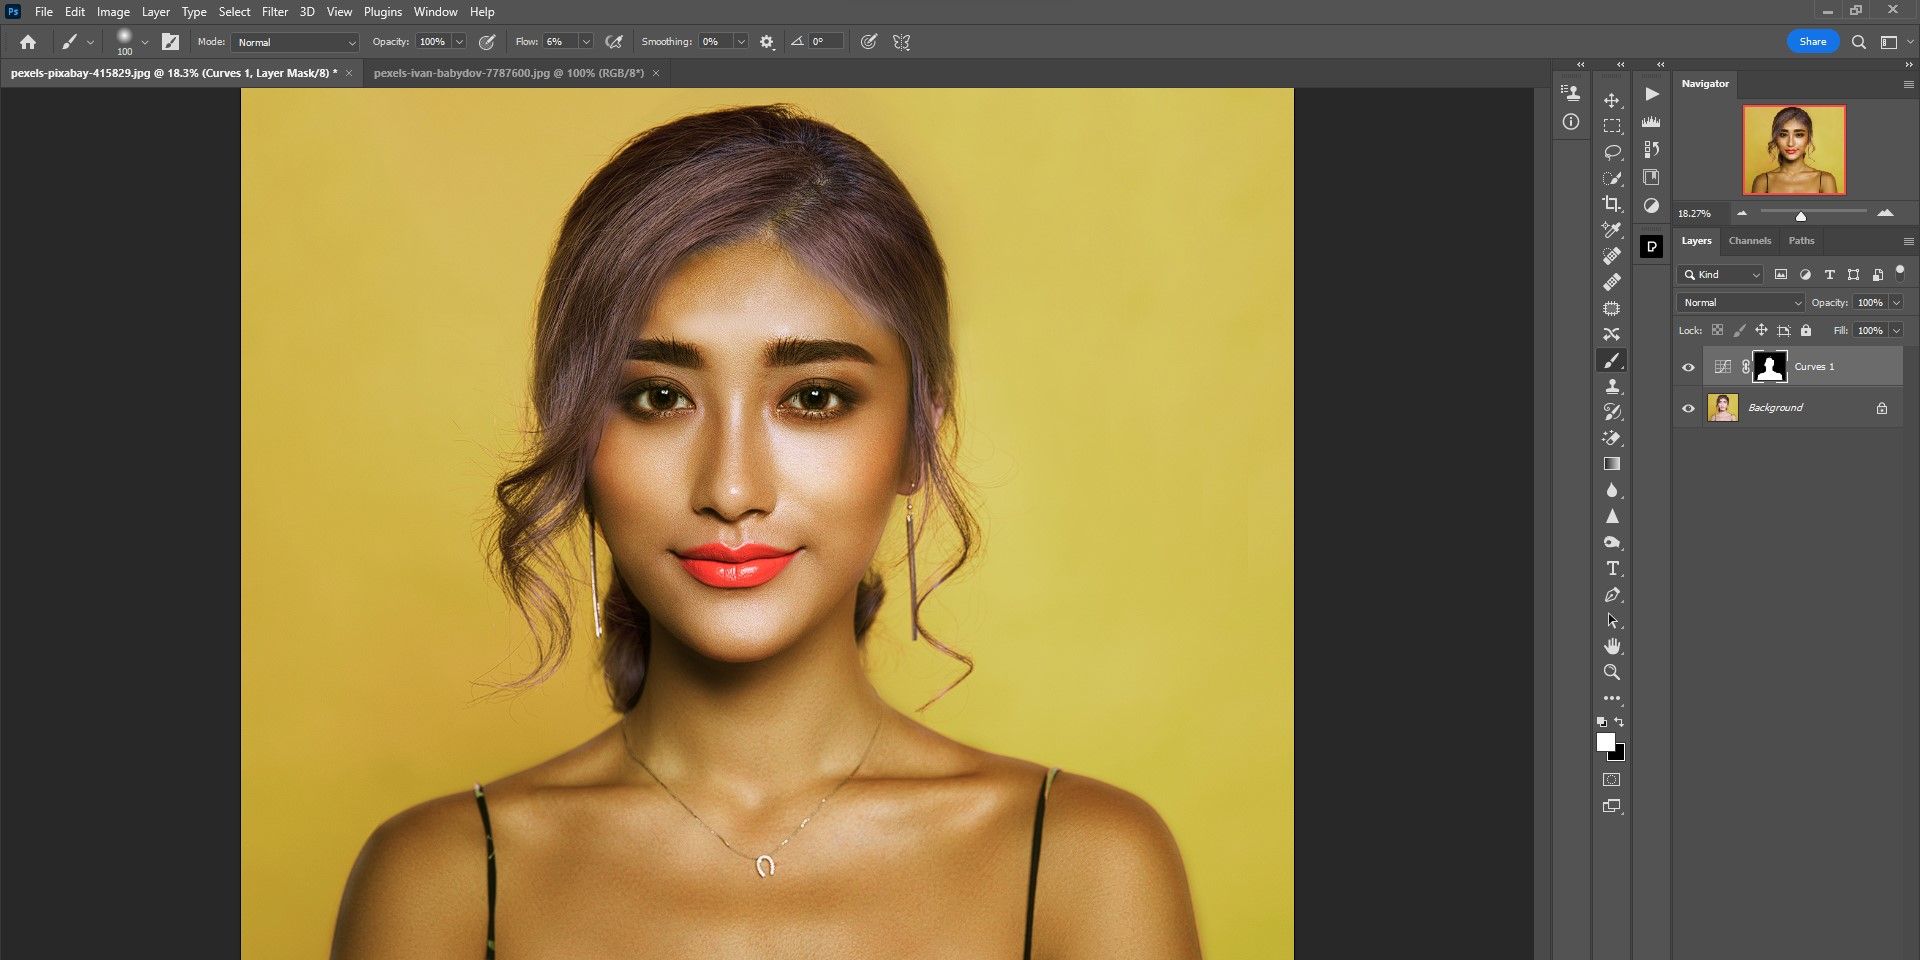Image resolution: width=1920 pixels, height=960 pixels.
Task: Select the Crop tool
Action: coord(1612,205)
